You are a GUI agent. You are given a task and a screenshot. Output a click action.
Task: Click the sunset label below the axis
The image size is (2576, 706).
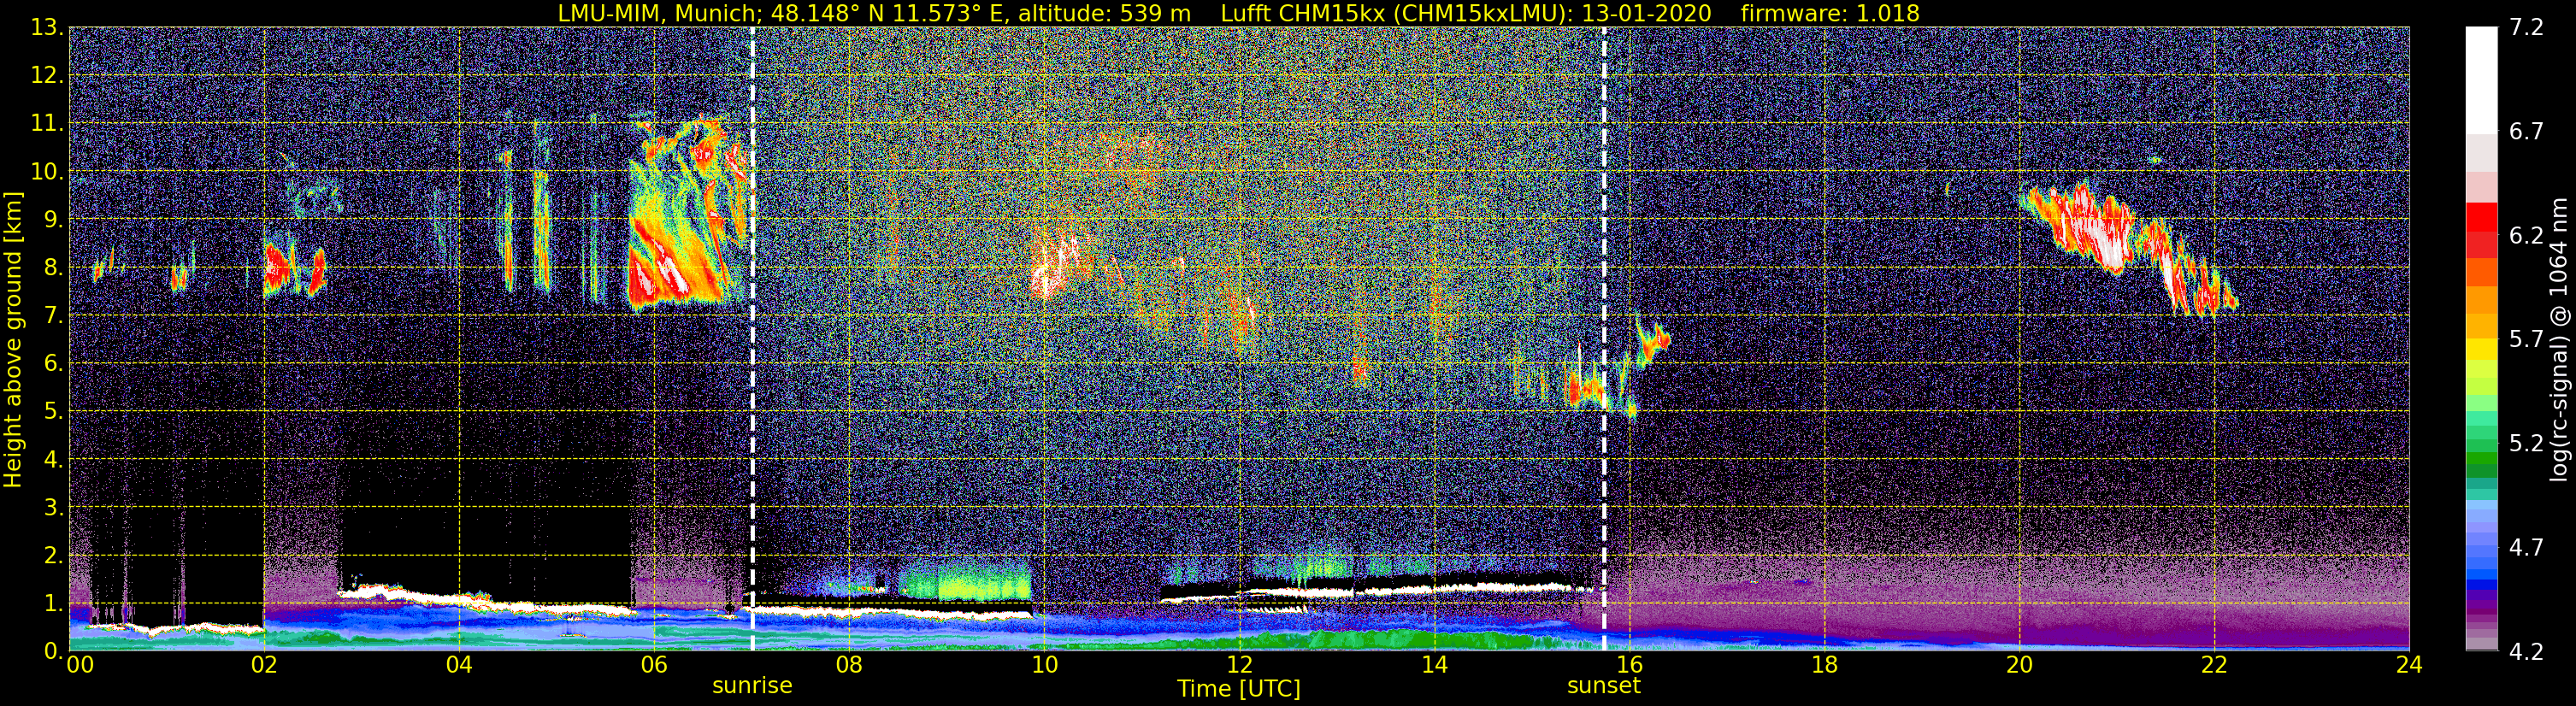coord(1604,686)
